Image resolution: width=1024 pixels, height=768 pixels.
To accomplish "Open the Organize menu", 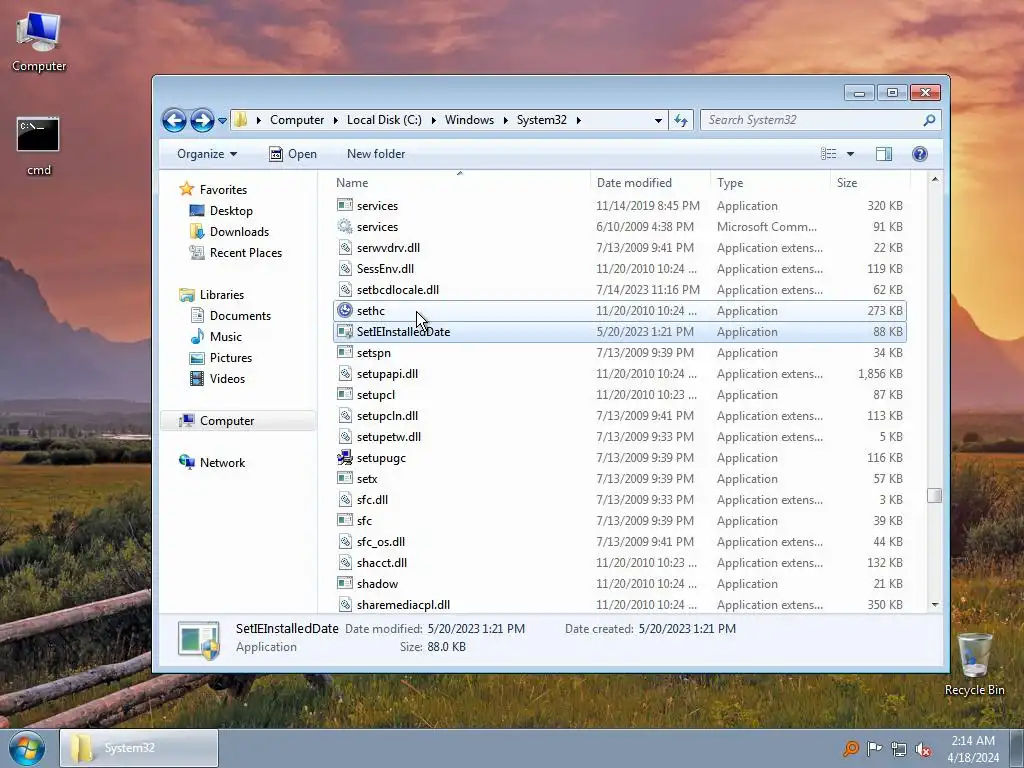I will pos(207,154).
